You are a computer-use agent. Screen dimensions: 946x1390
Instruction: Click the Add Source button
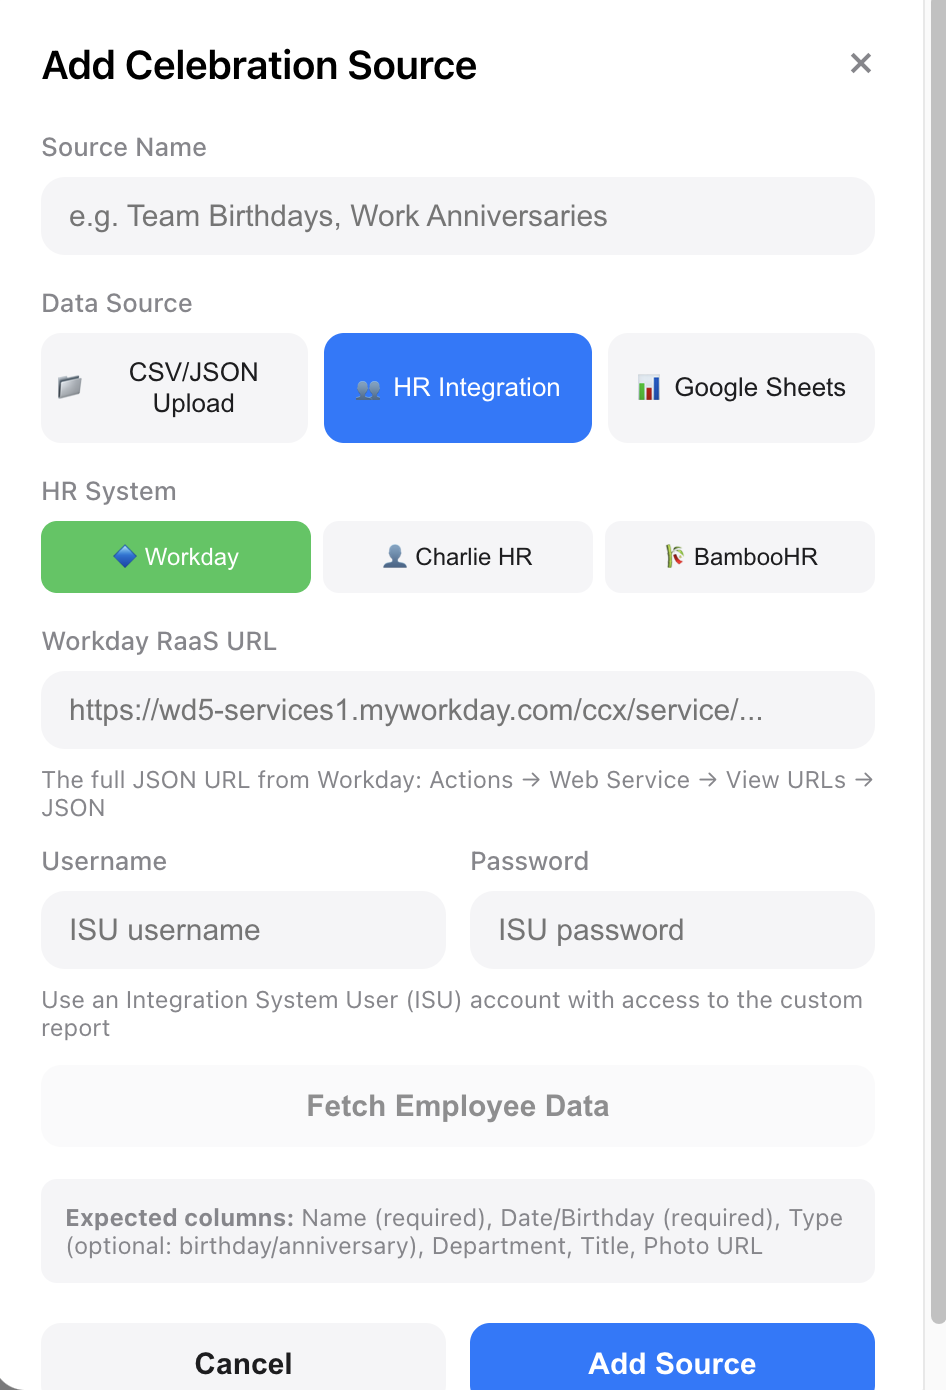672,1362
